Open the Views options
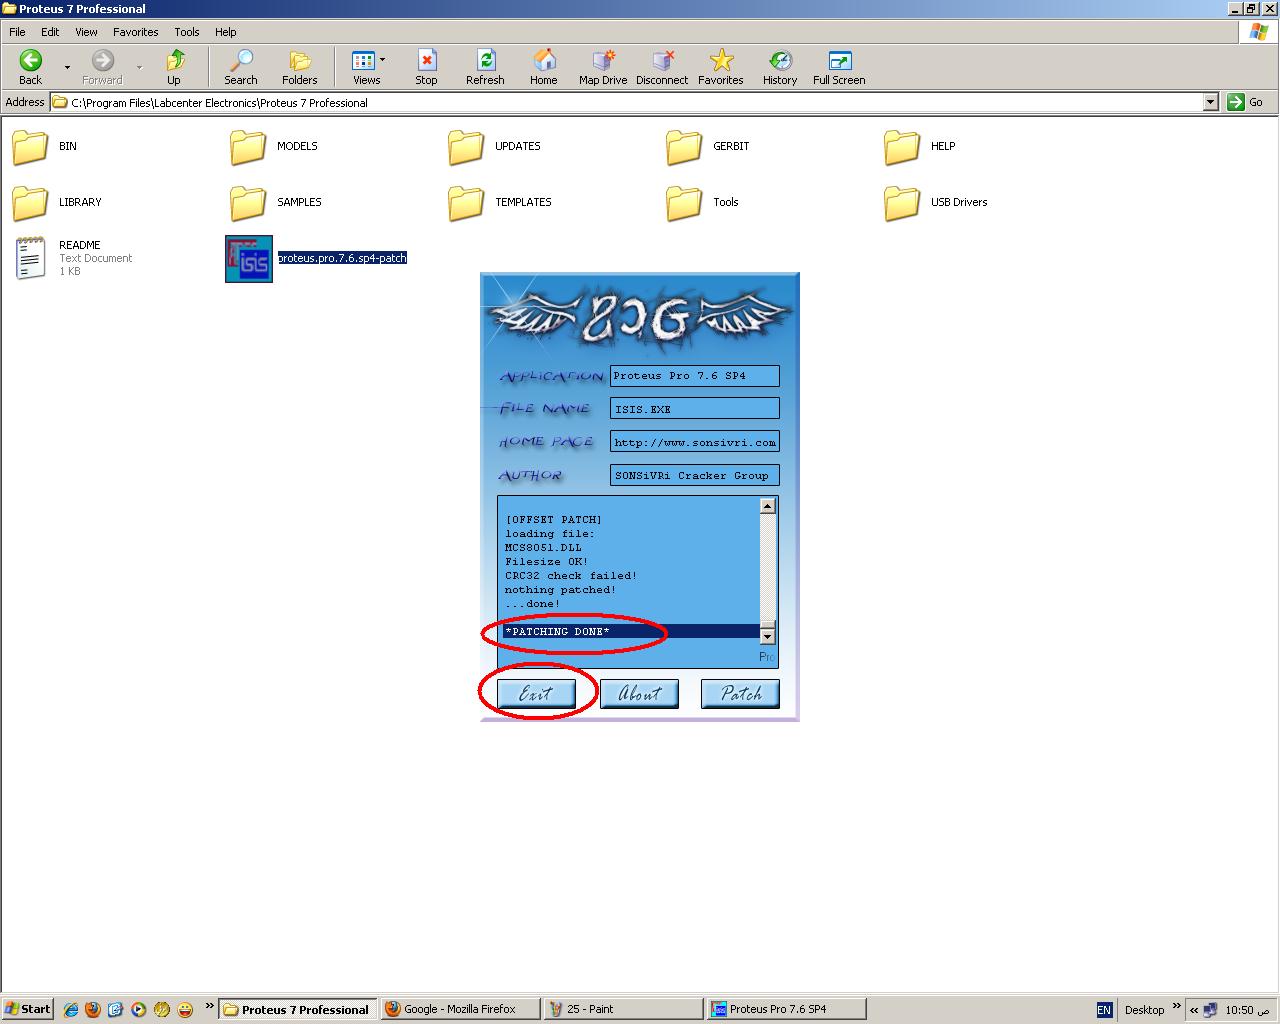This screenshot has width=1280, height=1024. pos(367,67)
